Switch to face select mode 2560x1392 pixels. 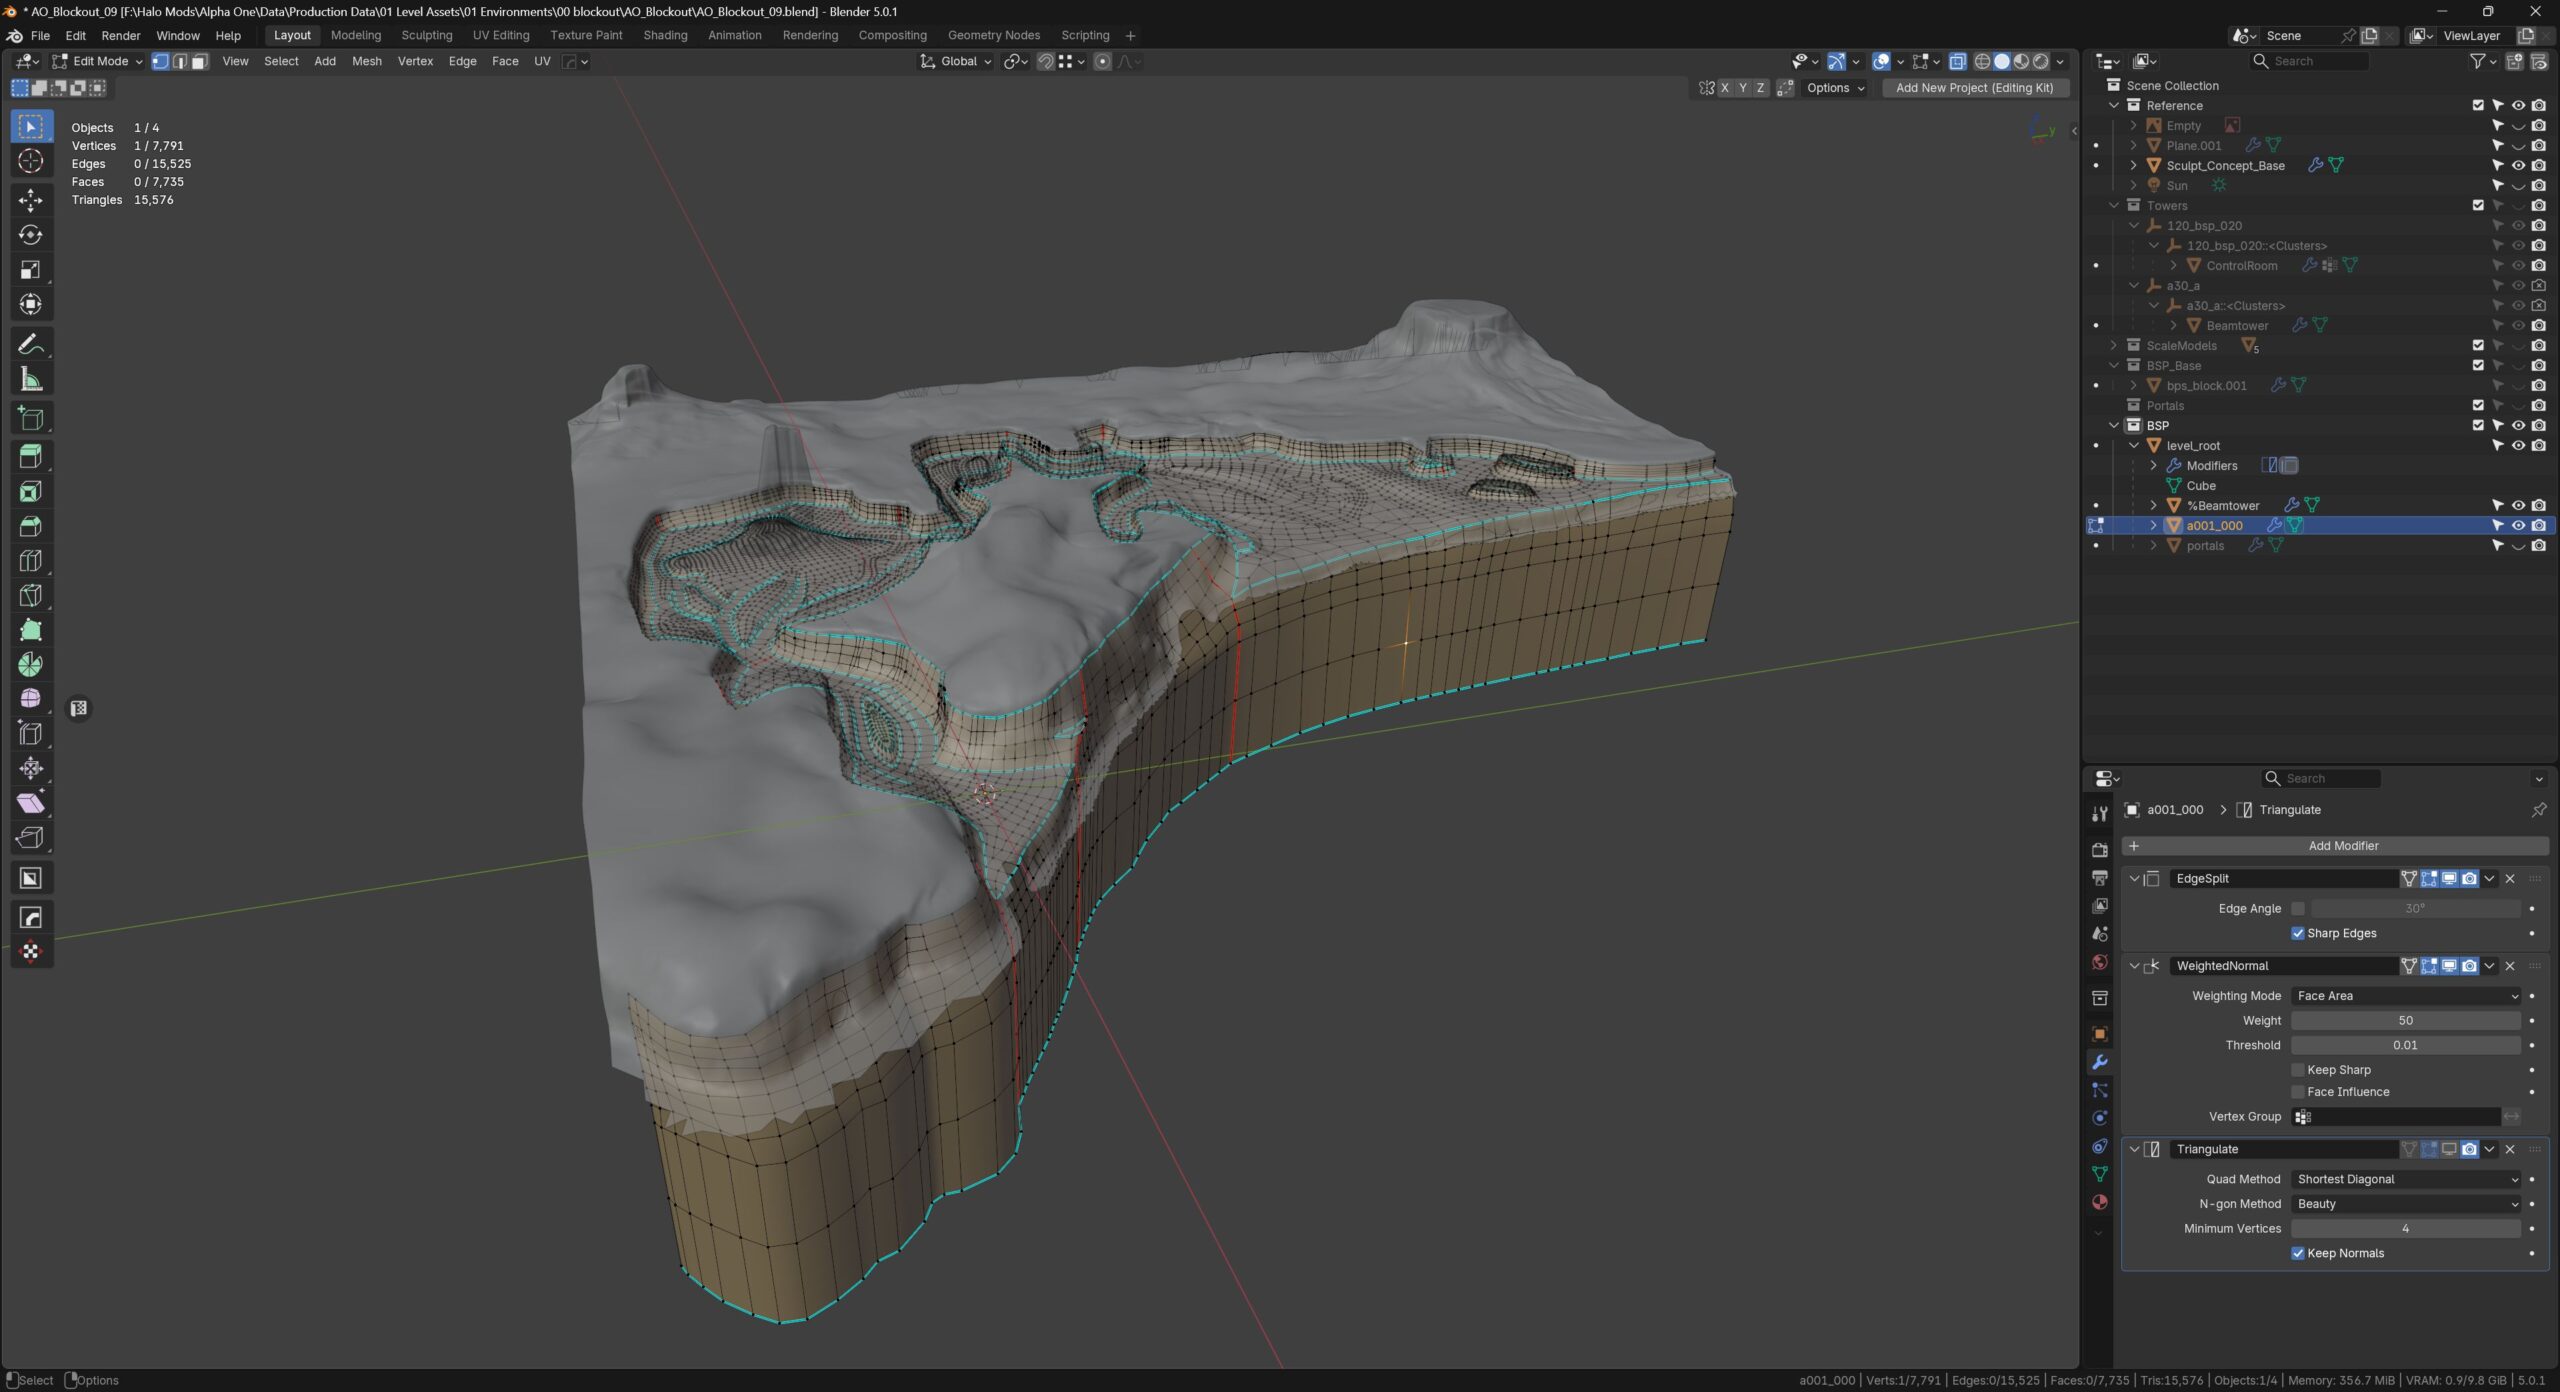199,62
